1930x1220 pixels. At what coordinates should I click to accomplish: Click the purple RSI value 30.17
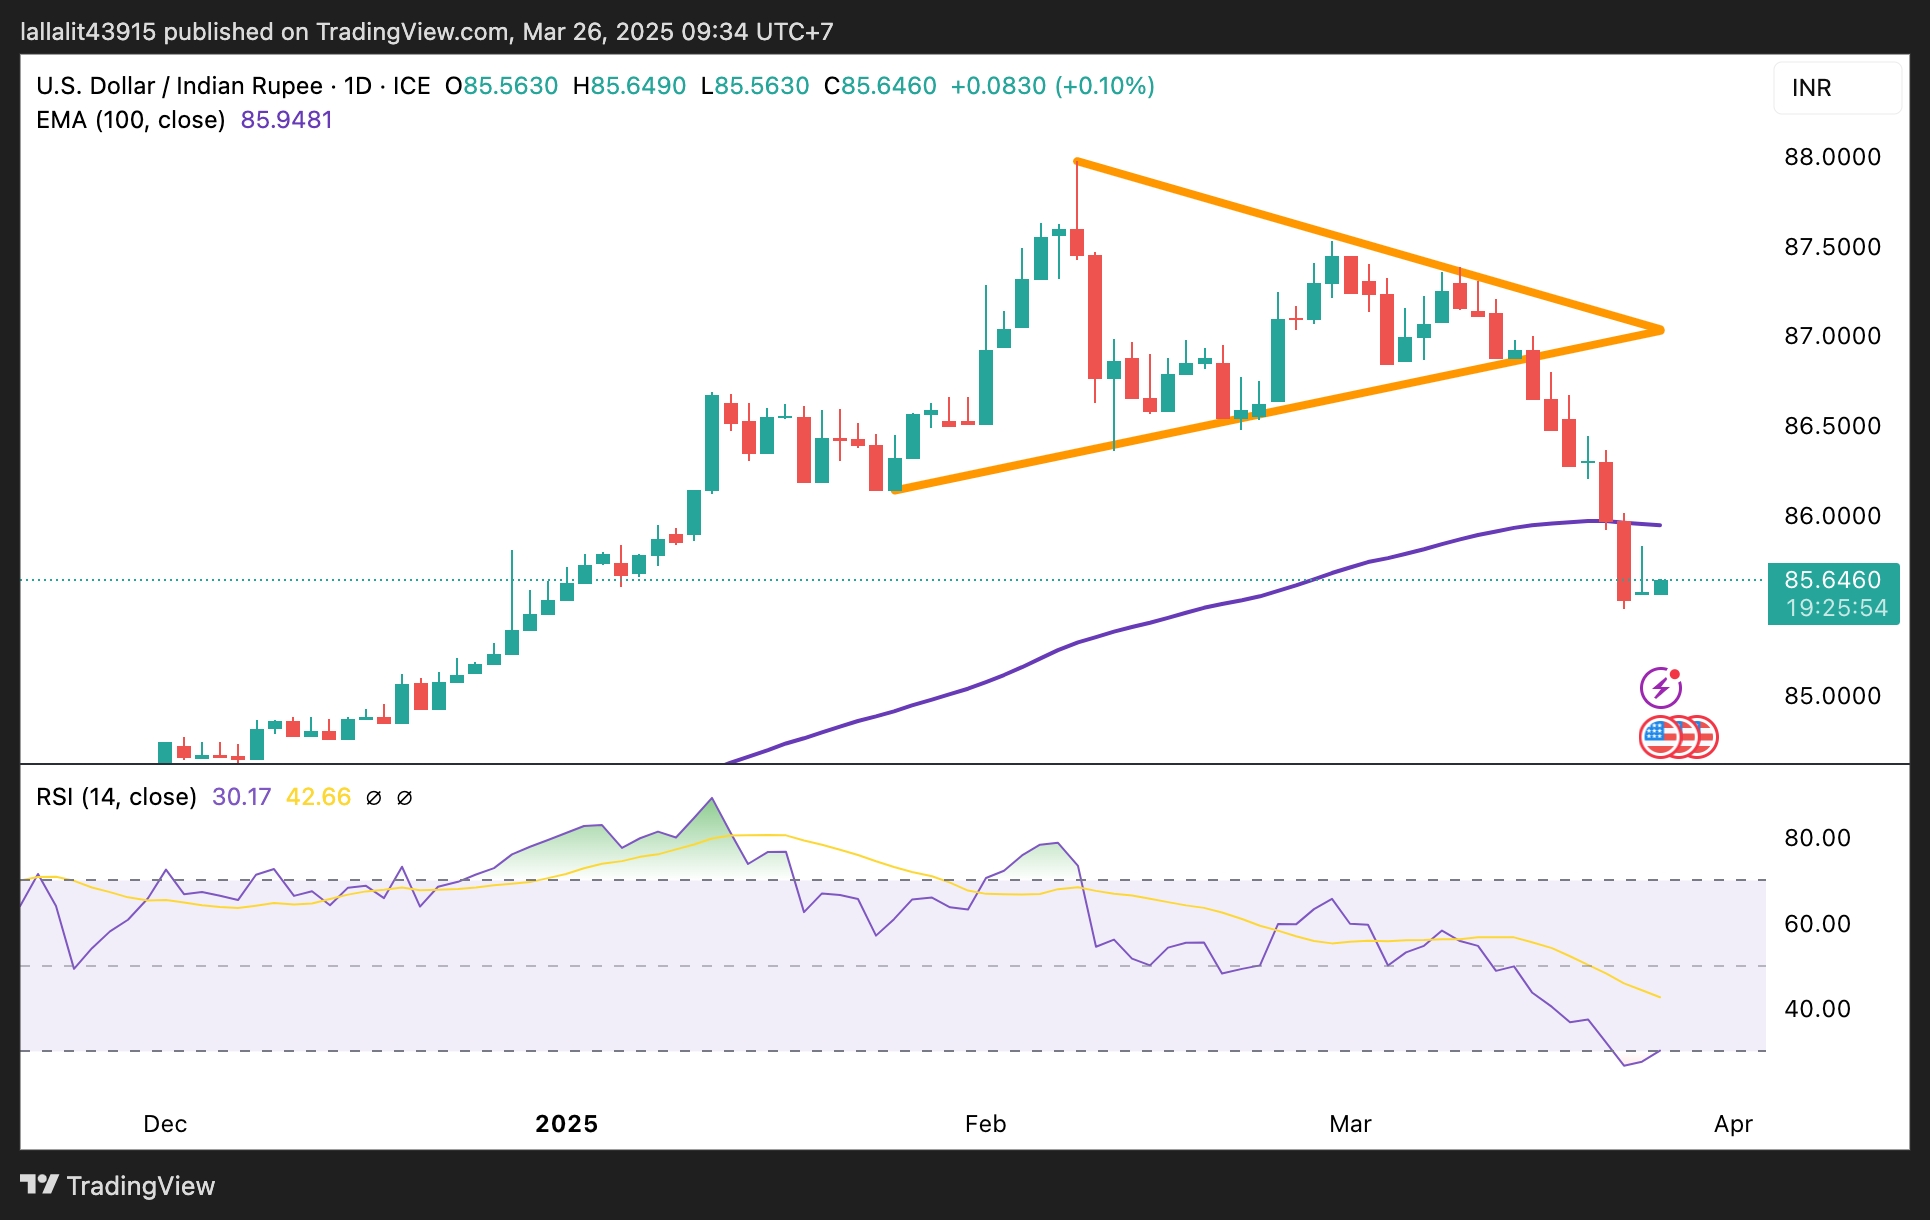241,797
